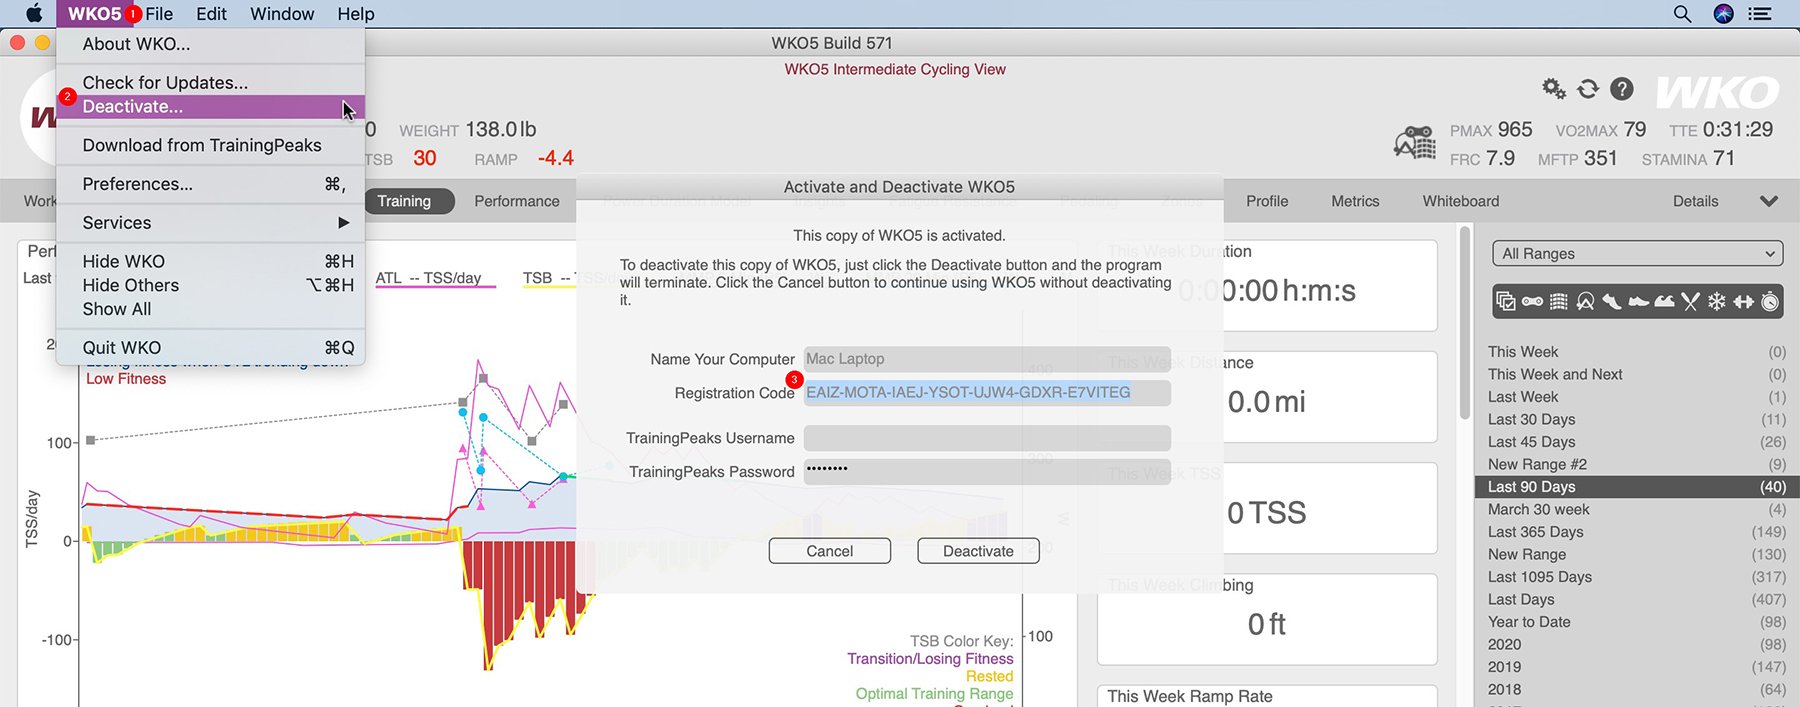The width and height of the screenshot is (1800, 707).
Task: Click the sync refresh arrows icon
Action: click(x=1588, y=89)
